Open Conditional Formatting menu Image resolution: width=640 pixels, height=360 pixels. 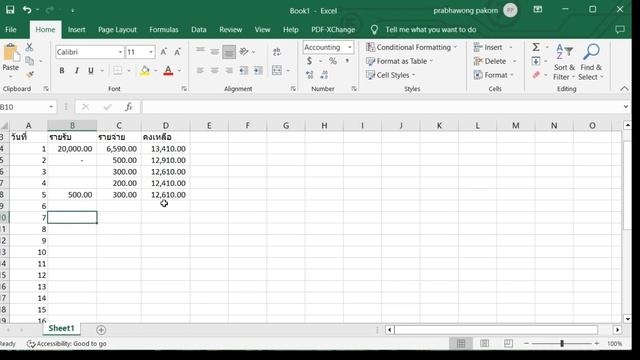point(411,47)
